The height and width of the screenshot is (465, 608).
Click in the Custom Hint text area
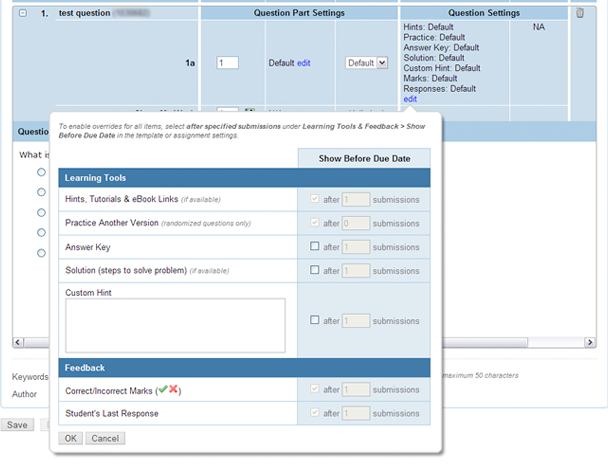[x=175, y=325]
